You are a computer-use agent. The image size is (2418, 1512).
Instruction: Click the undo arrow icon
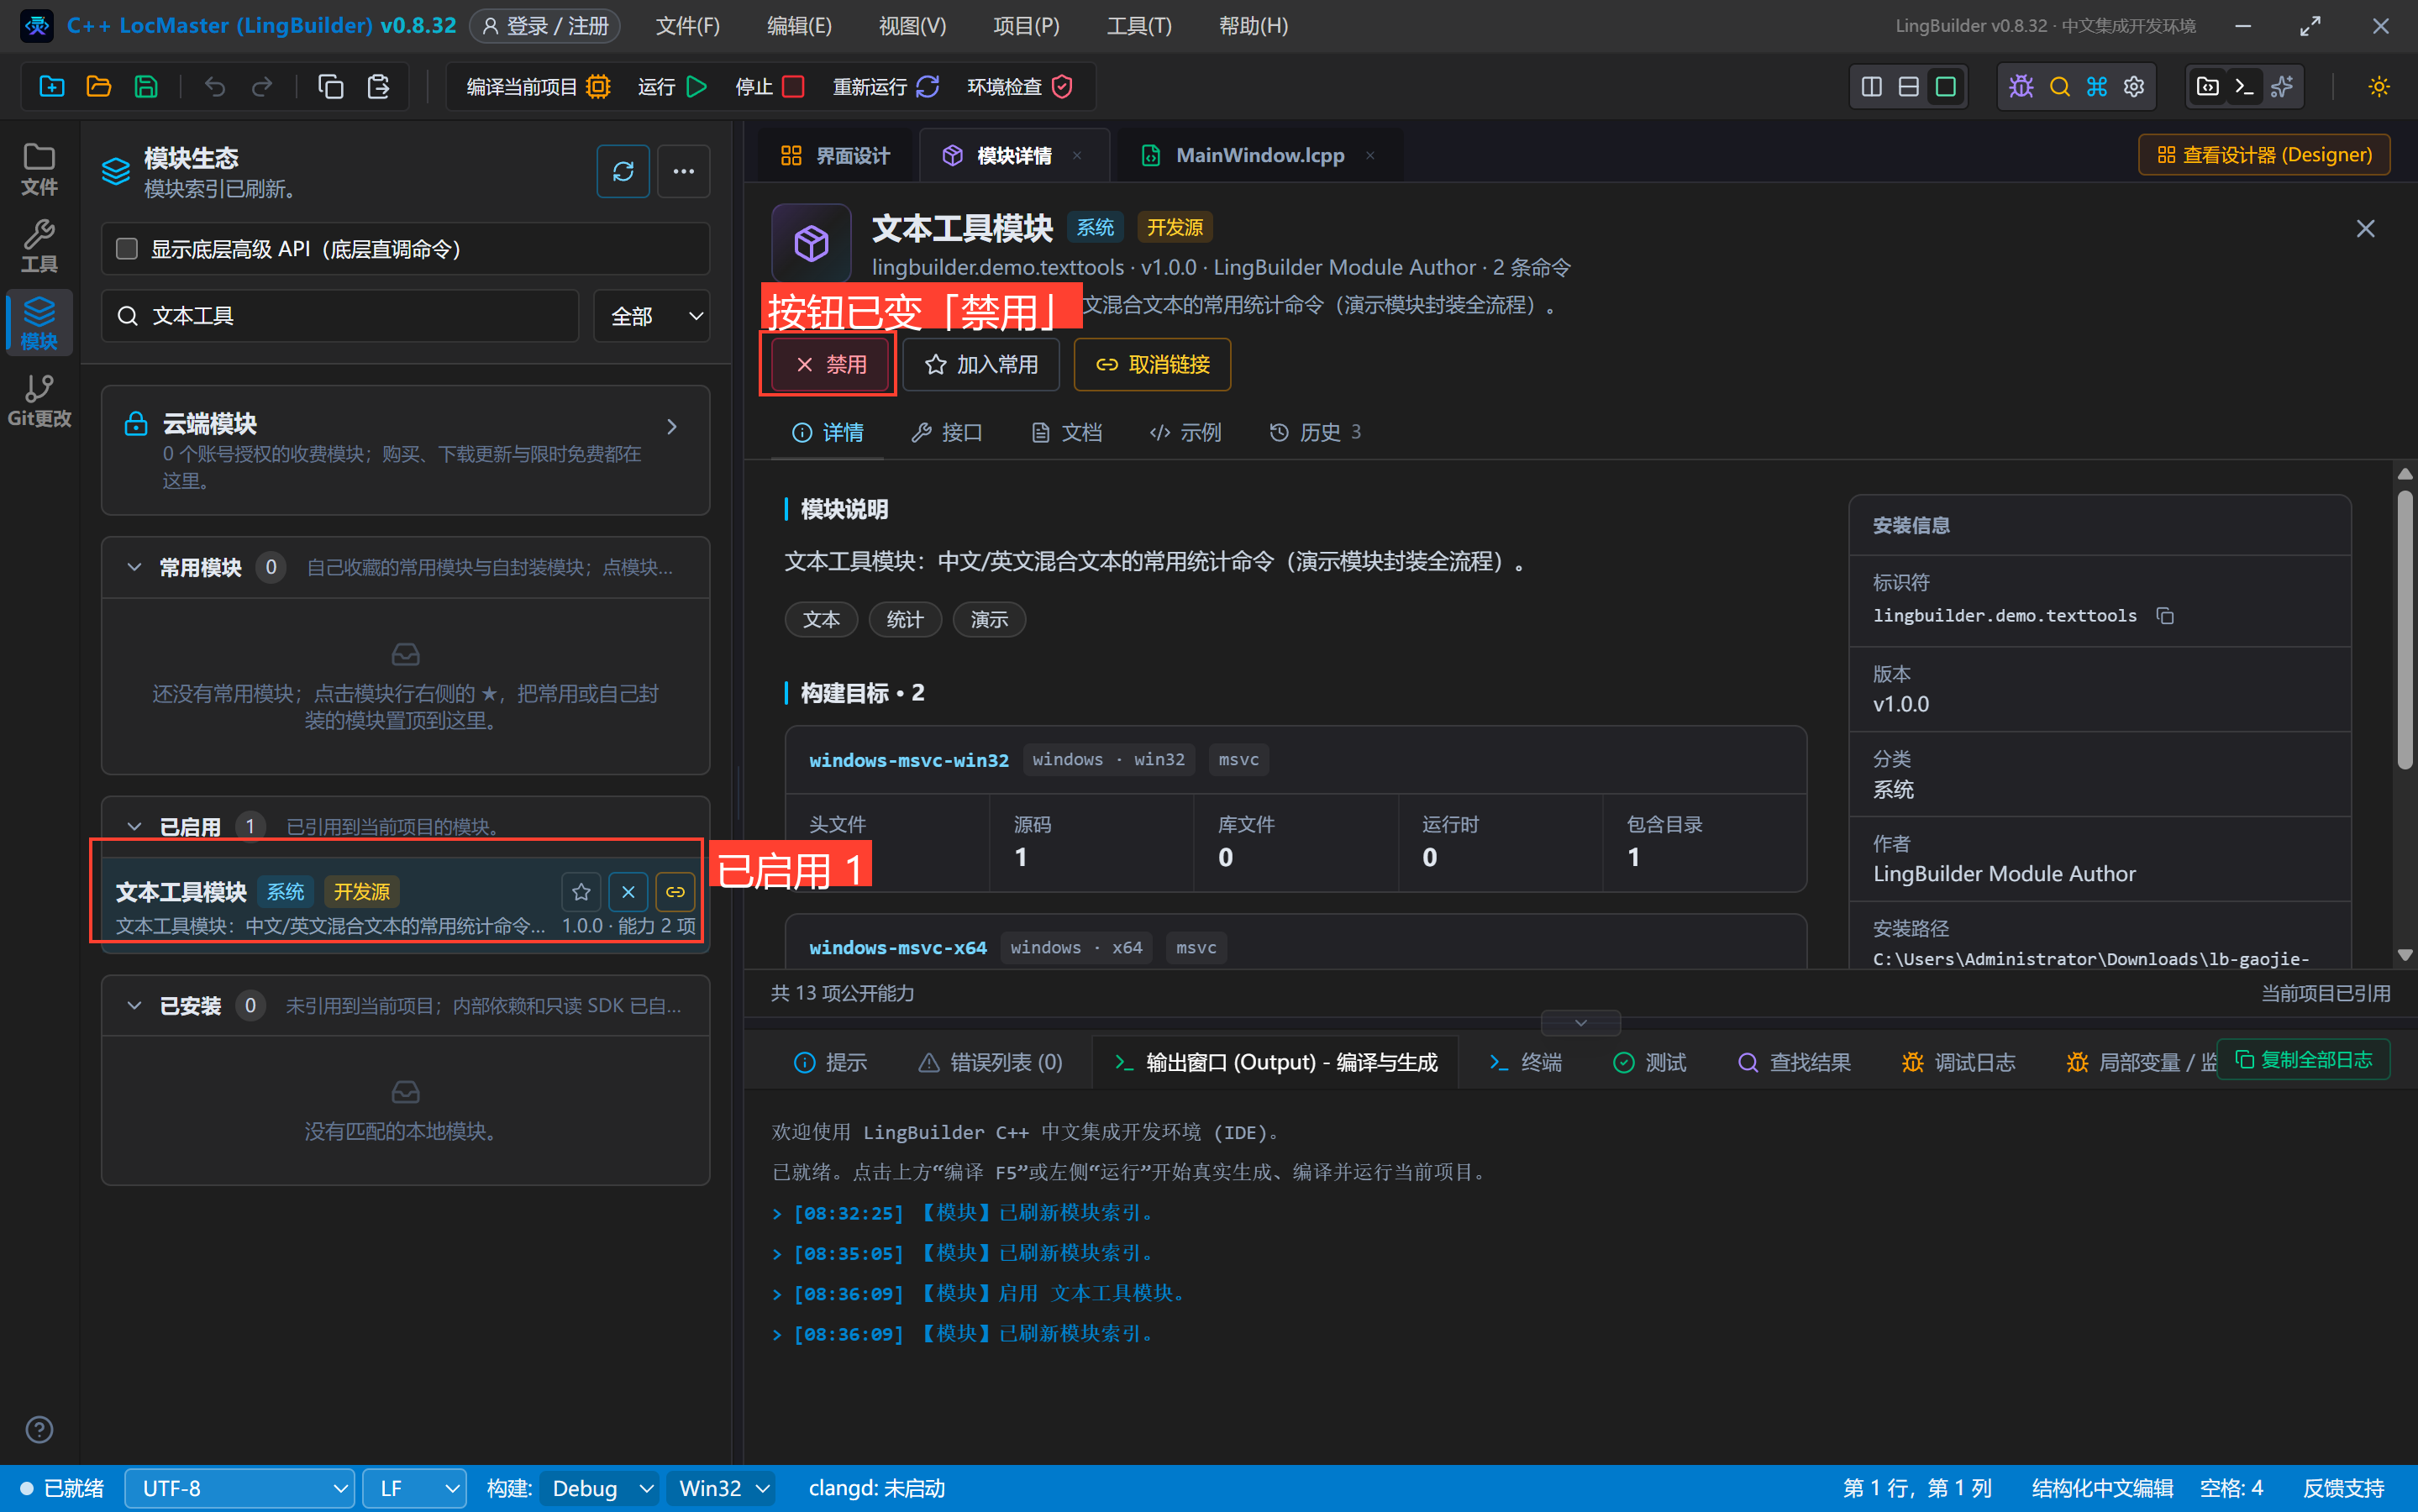tap(215, 86)
